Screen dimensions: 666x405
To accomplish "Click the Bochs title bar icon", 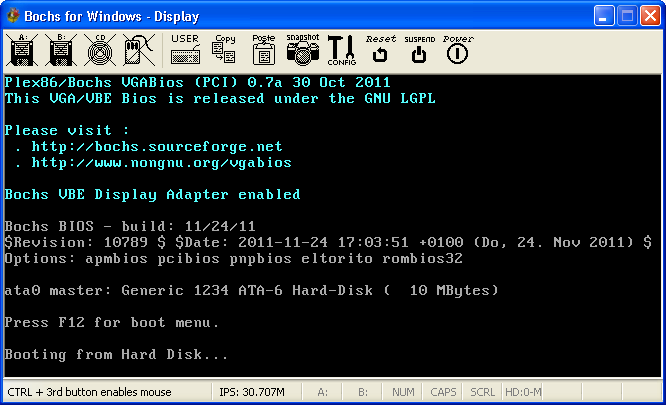I will point(14,16).
